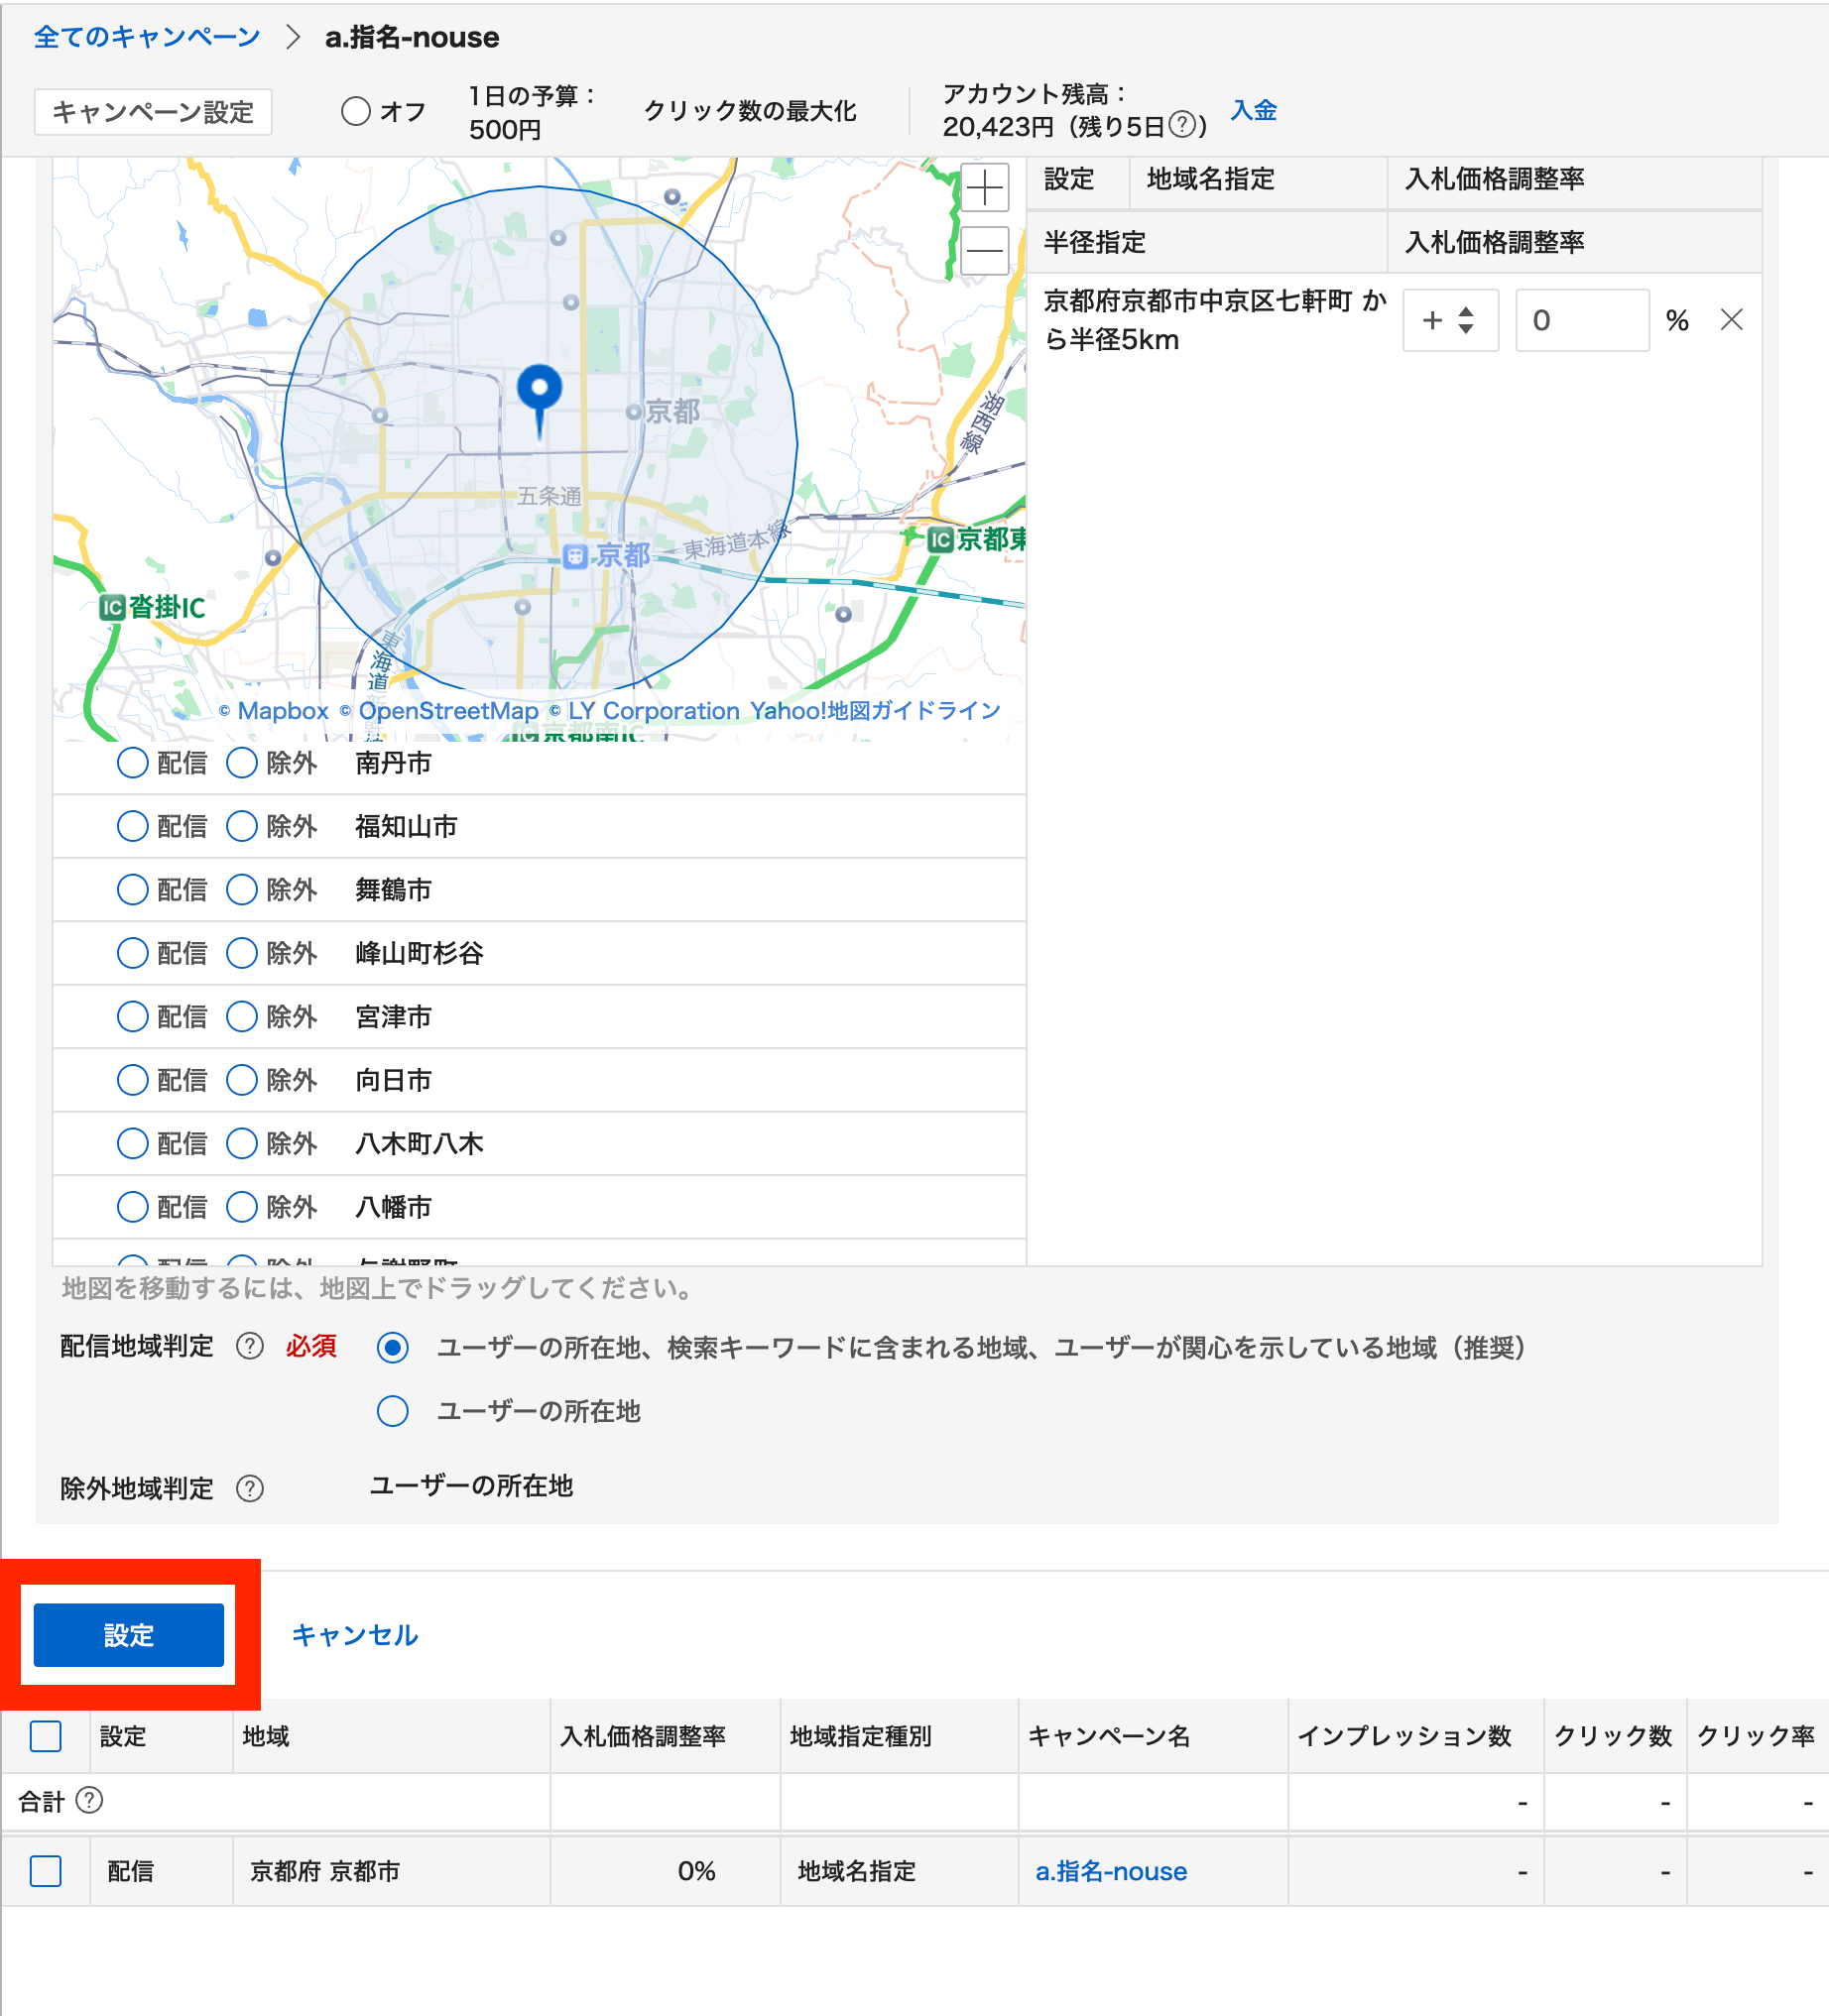
Task: Click help icon next to 配信地域判定
Action: coord(250,1347)
